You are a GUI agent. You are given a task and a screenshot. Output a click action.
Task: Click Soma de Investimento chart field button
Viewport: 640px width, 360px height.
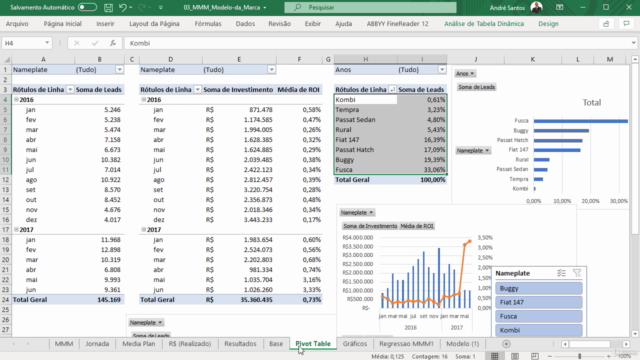[370, 226]
